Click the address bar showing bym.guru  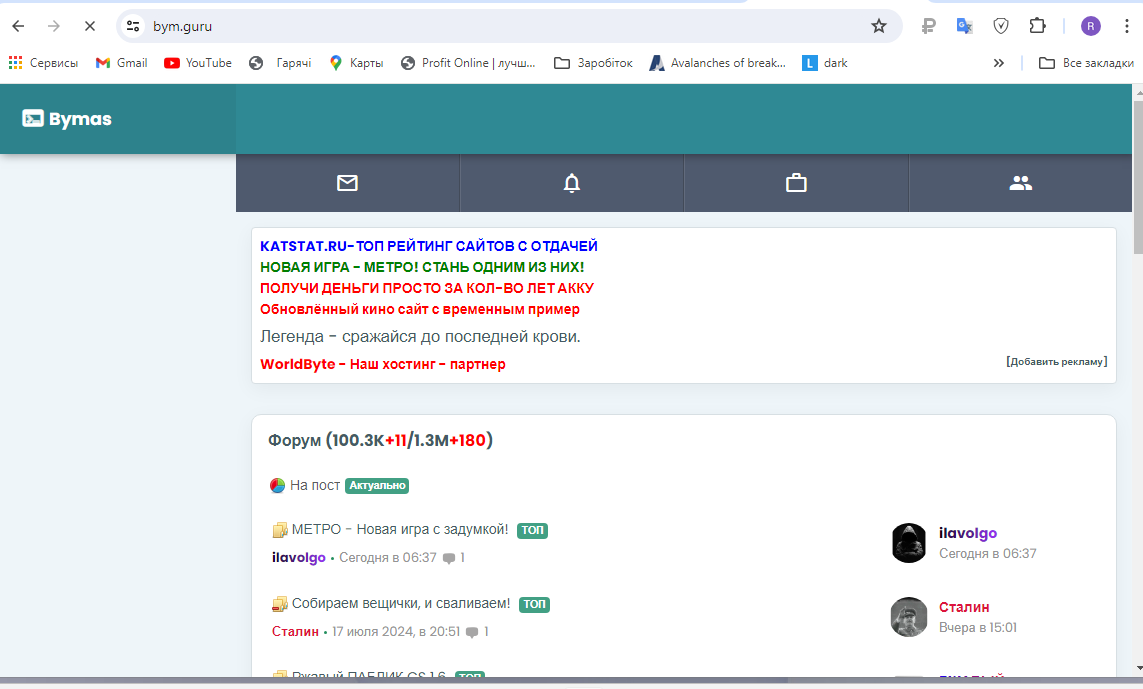(x=500, y=26)
